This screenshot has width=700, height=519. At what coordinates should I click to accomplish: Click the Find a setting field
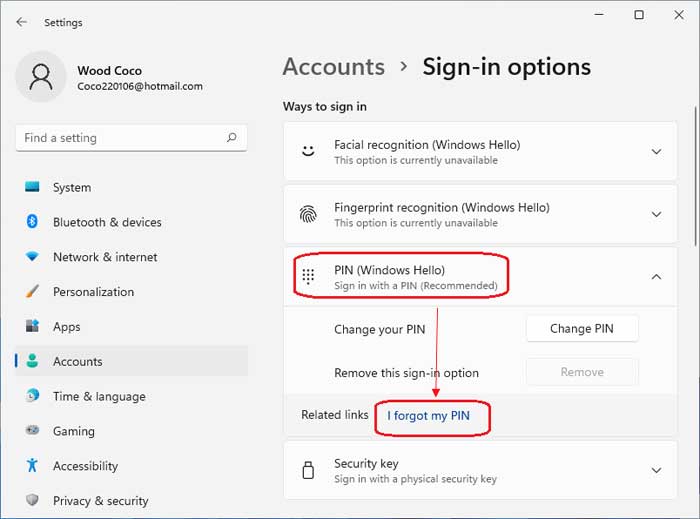click(x=131, y=137)
